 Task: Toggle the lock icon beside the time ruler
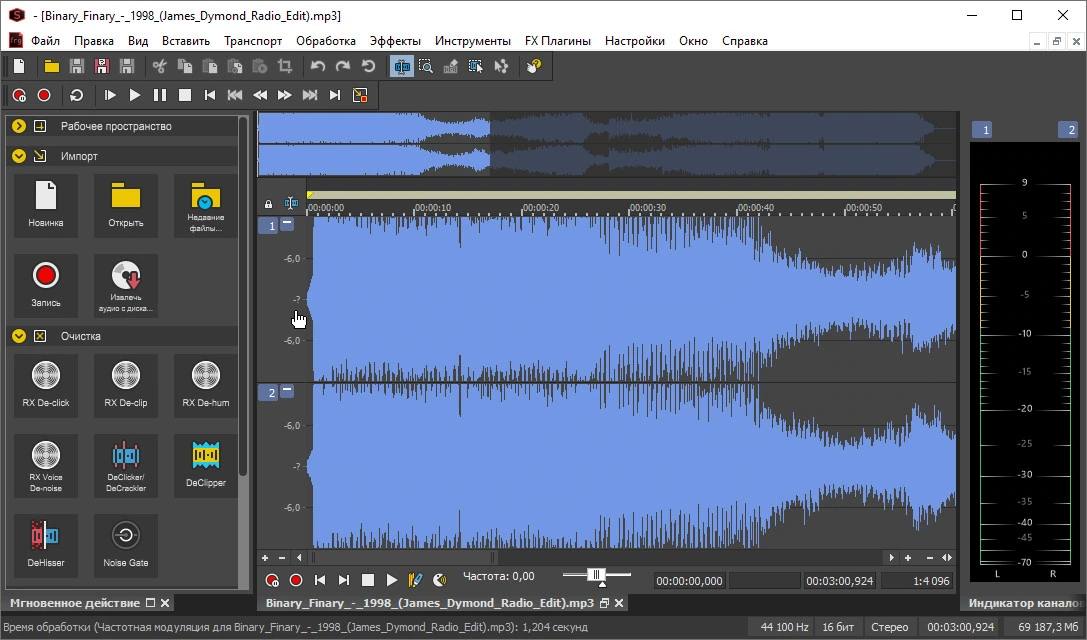click(268, 204)
